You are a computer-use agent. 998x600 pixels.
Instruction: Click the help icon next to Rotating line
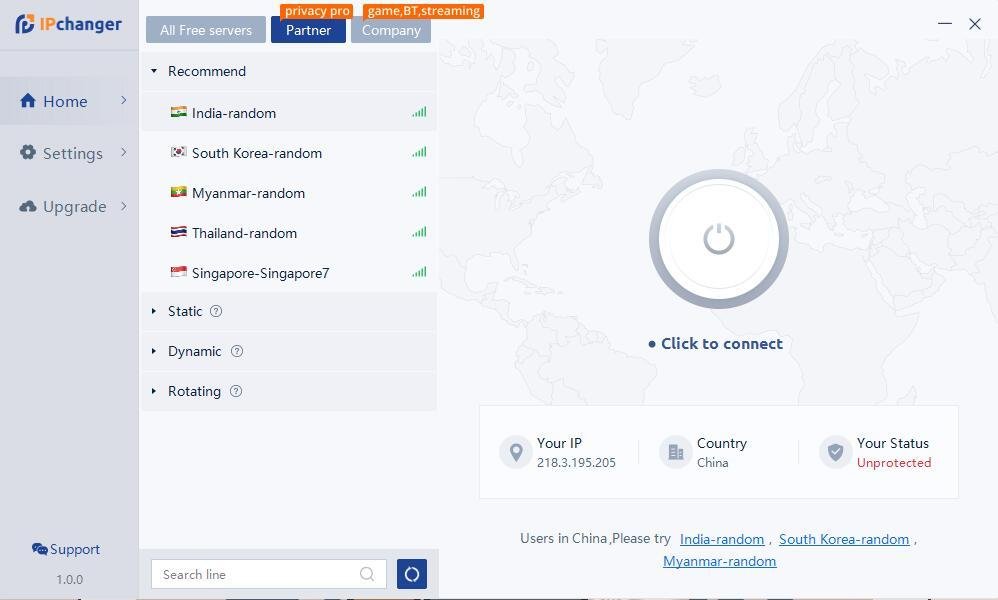tap(235, 391)
